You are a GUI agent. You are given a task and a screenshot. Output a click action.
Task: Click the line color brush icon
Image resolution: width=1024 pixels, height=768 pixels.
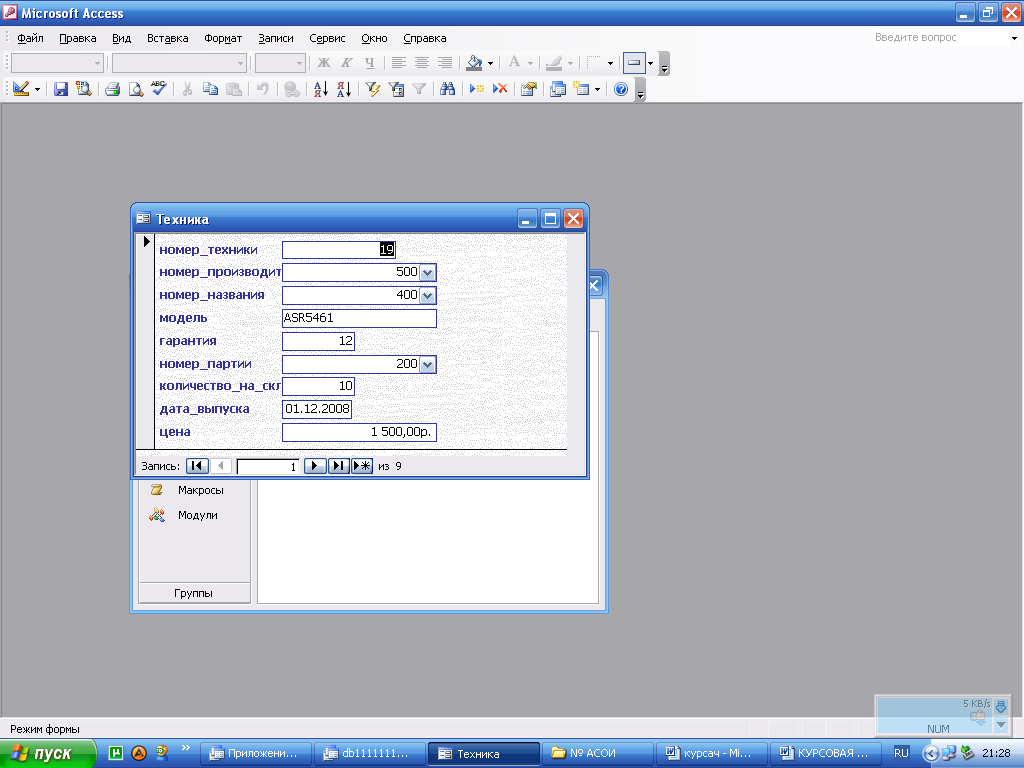(x=554, y=63)
